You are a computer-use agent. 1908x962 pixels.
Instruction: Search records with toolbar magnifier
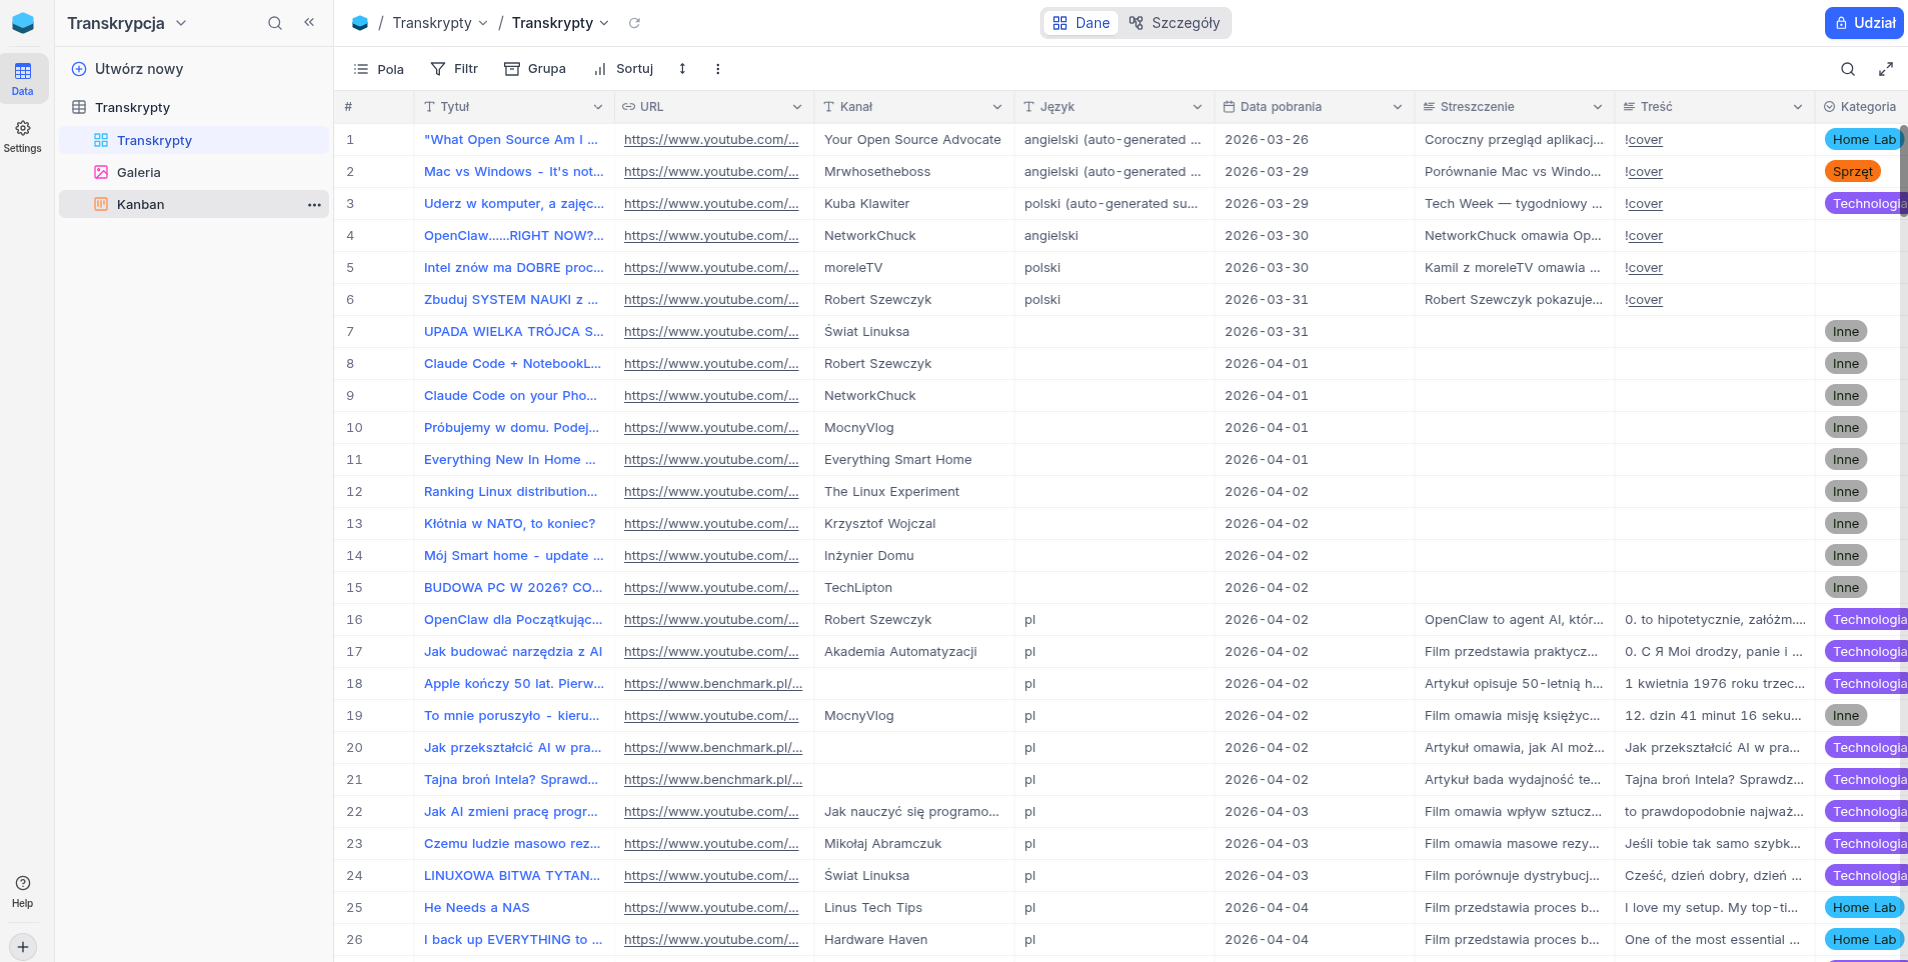click(x=1848, y=69)
